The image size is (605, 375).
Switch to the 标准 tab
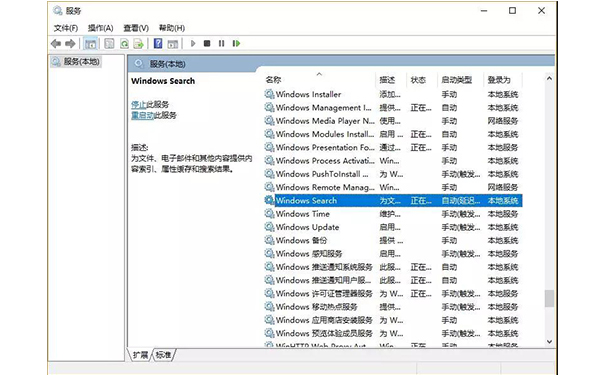point(163,355)
